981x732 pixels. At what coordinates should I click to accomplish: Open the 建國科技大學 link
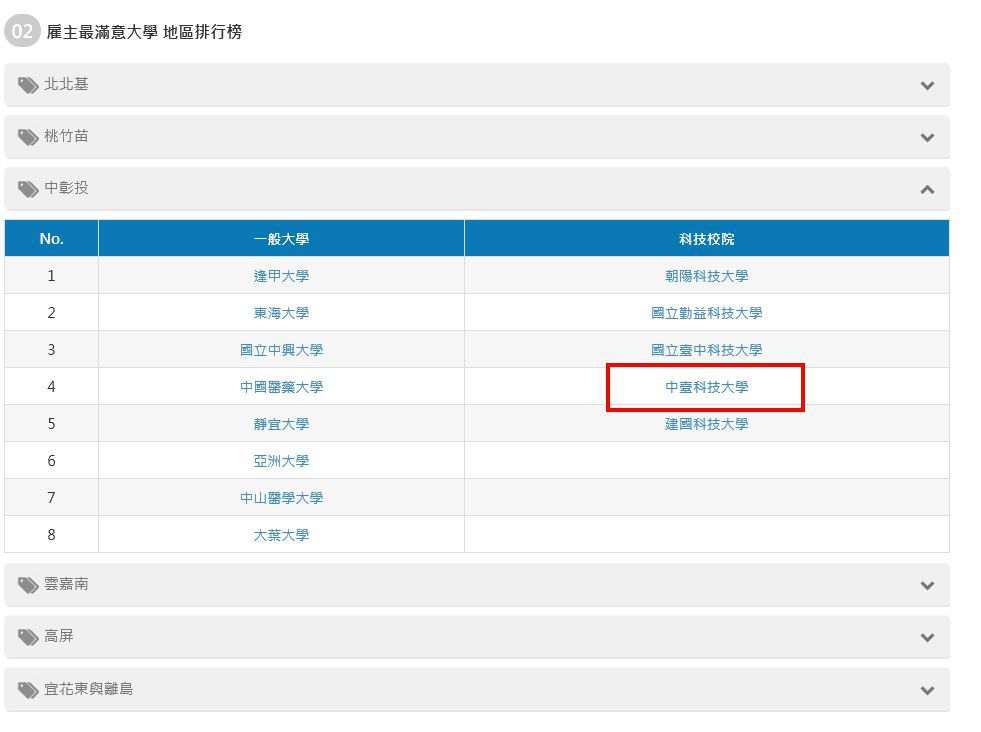pos(706,424)
